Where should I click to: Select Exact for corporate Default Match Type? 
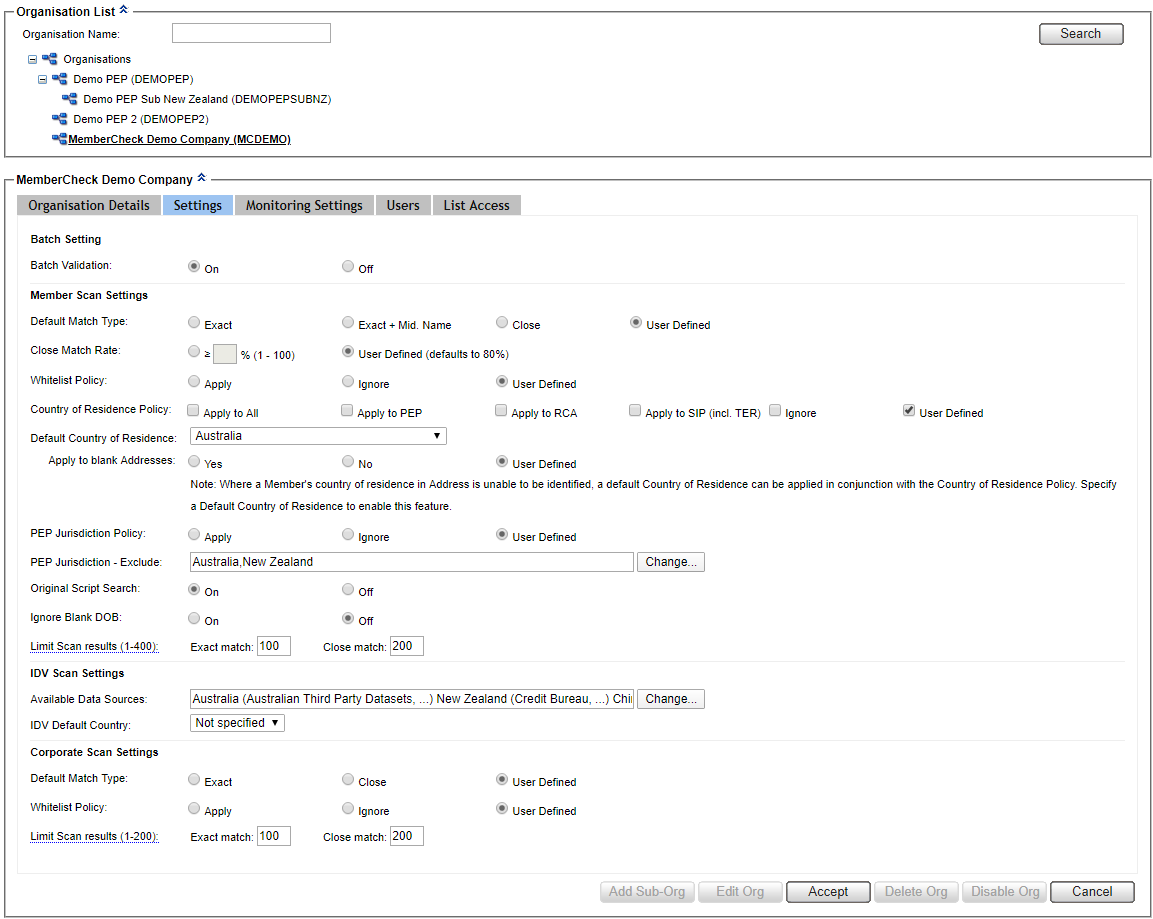194,779
